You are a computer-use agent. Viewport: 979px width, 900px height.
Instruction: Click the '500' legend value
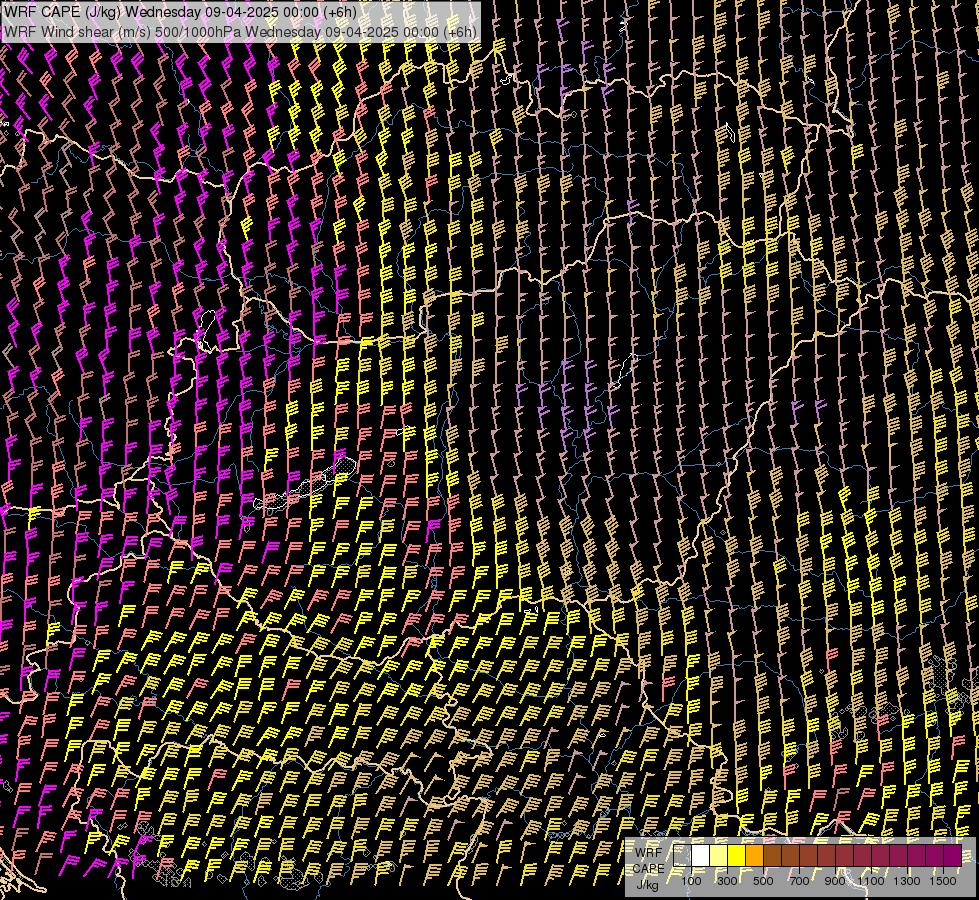763,881
